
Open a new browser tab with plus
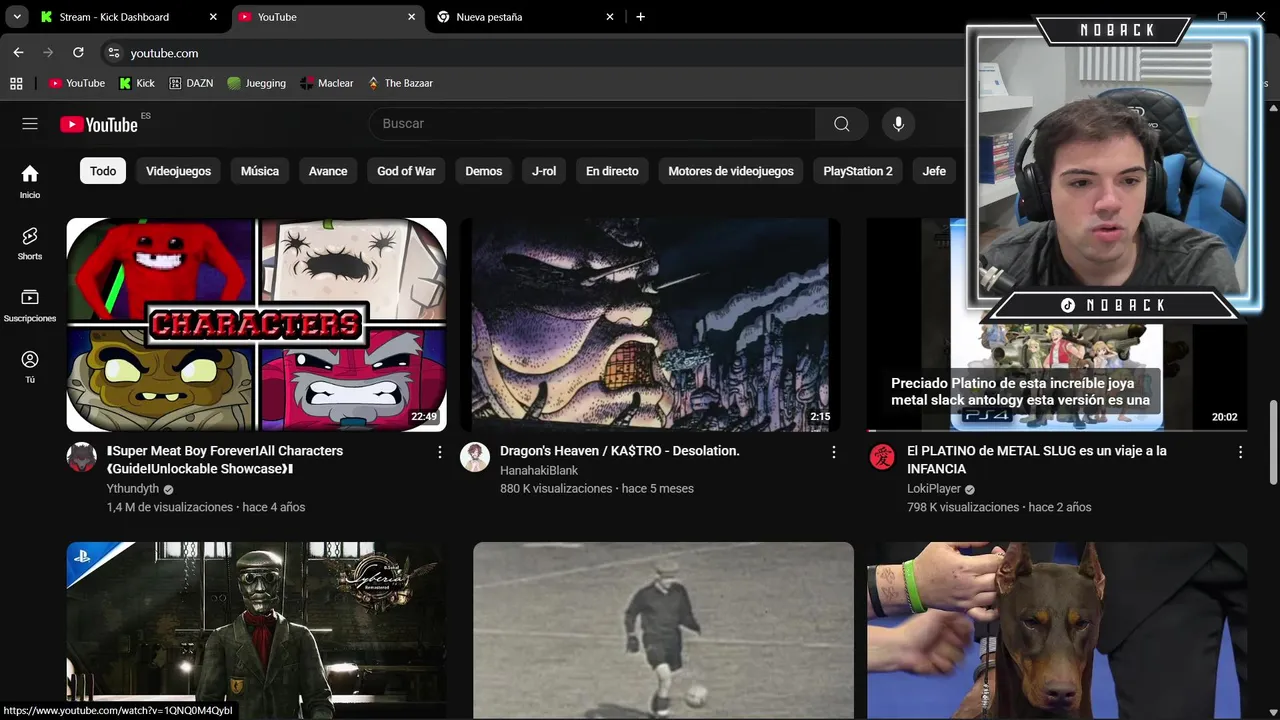coord(640,17)
